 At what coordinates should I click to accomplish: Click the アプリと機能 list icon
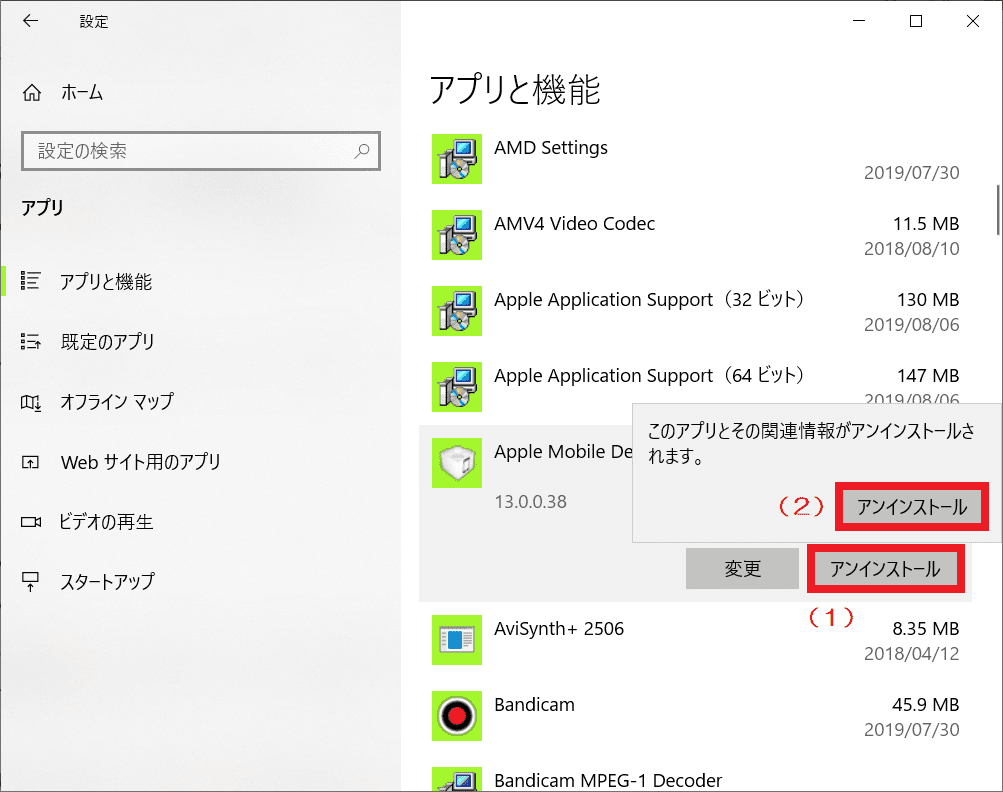(x=31, y=281)
